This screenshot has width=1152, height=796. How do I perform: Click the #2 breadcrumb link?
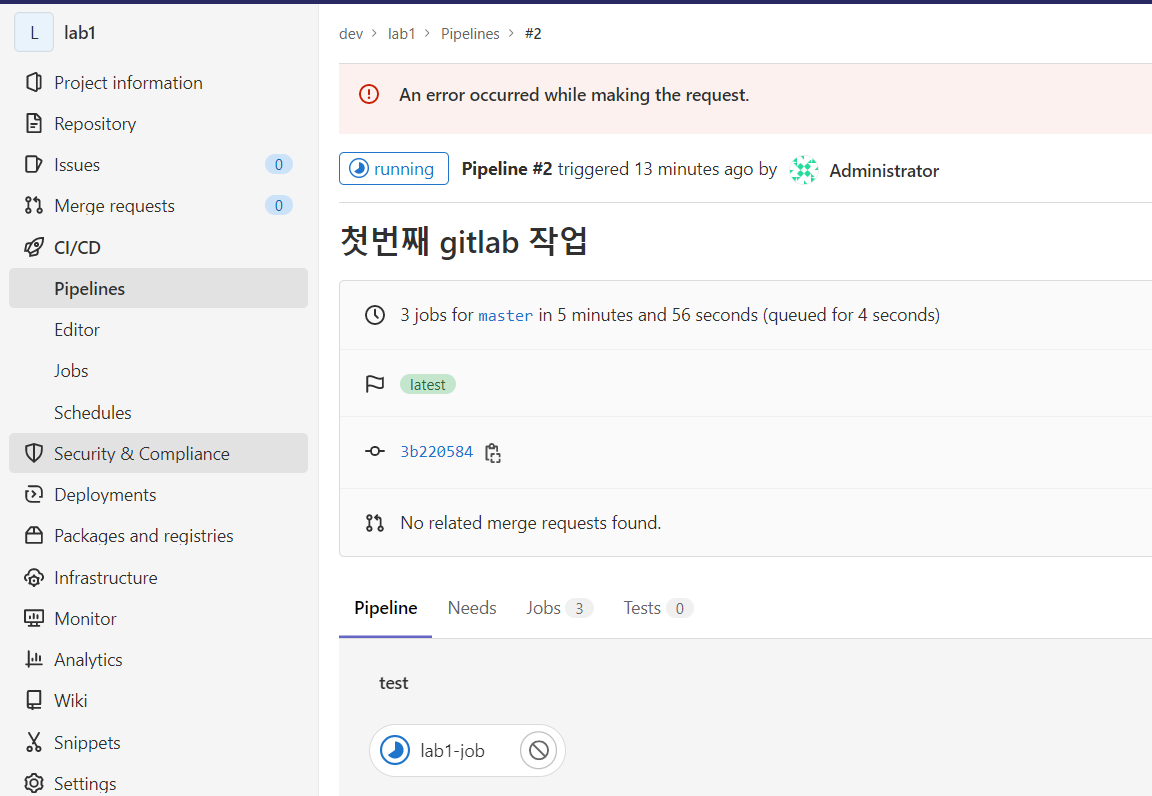(x=533, y=34)
